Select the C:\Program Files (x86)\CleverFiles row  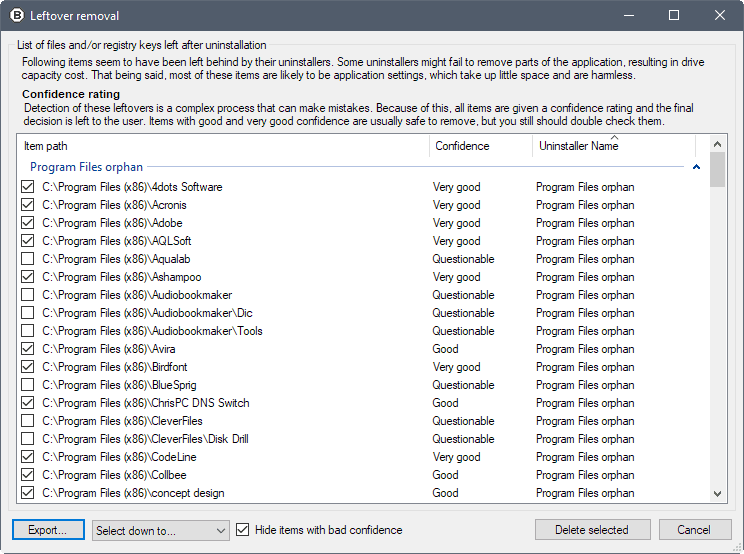coord(363,421)
